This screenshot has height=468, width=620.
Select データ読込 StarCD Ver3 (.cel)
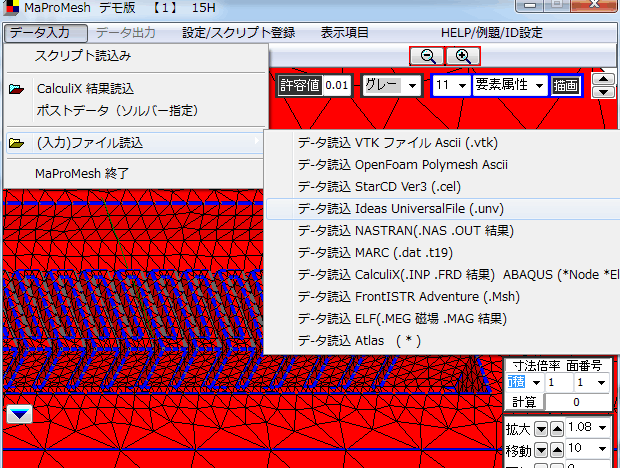pos(443,187)
